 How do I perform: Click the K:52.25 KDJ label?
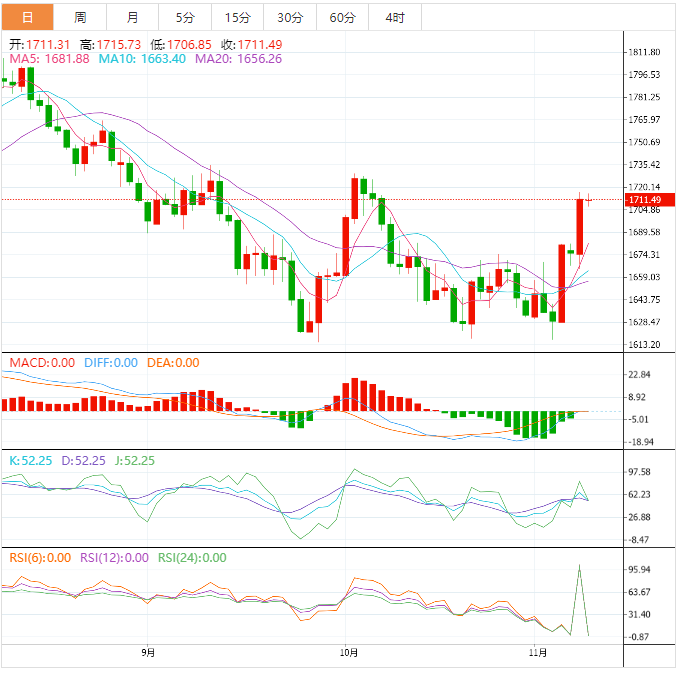pos(31,460)
